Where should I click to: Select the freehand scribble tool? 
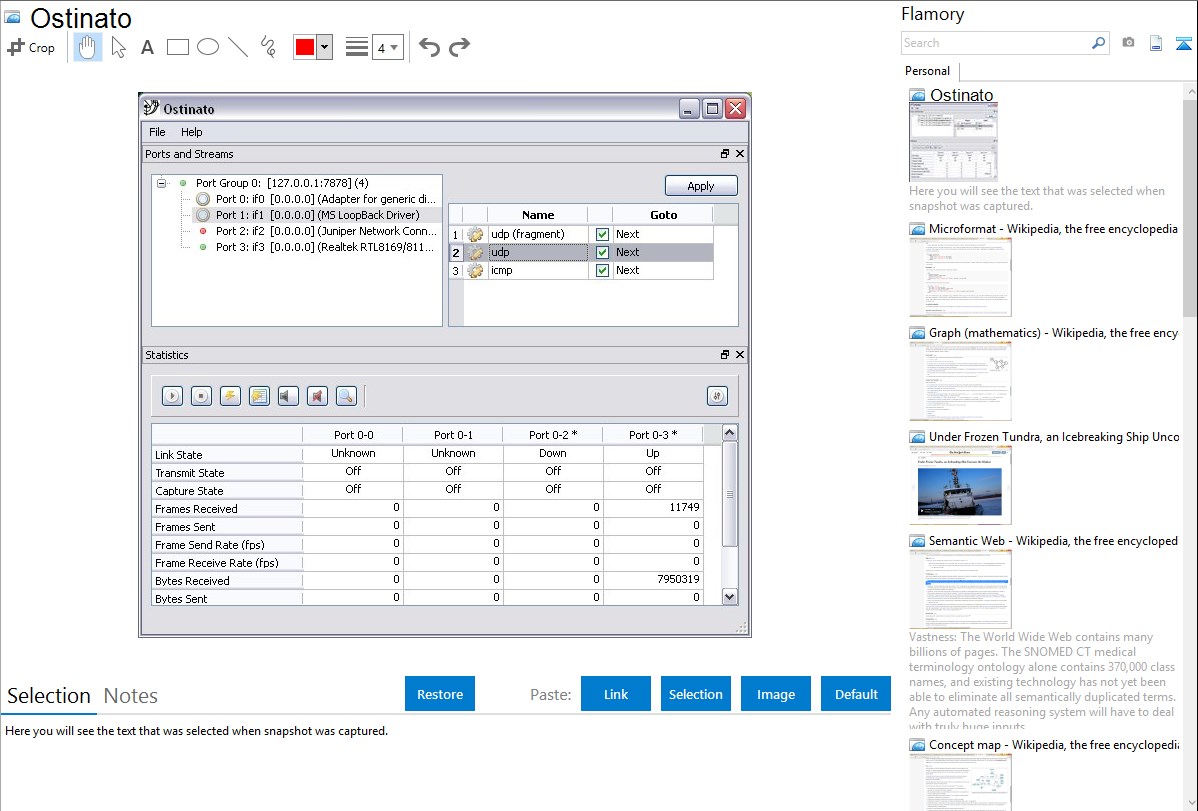click(x=268, y=47)
